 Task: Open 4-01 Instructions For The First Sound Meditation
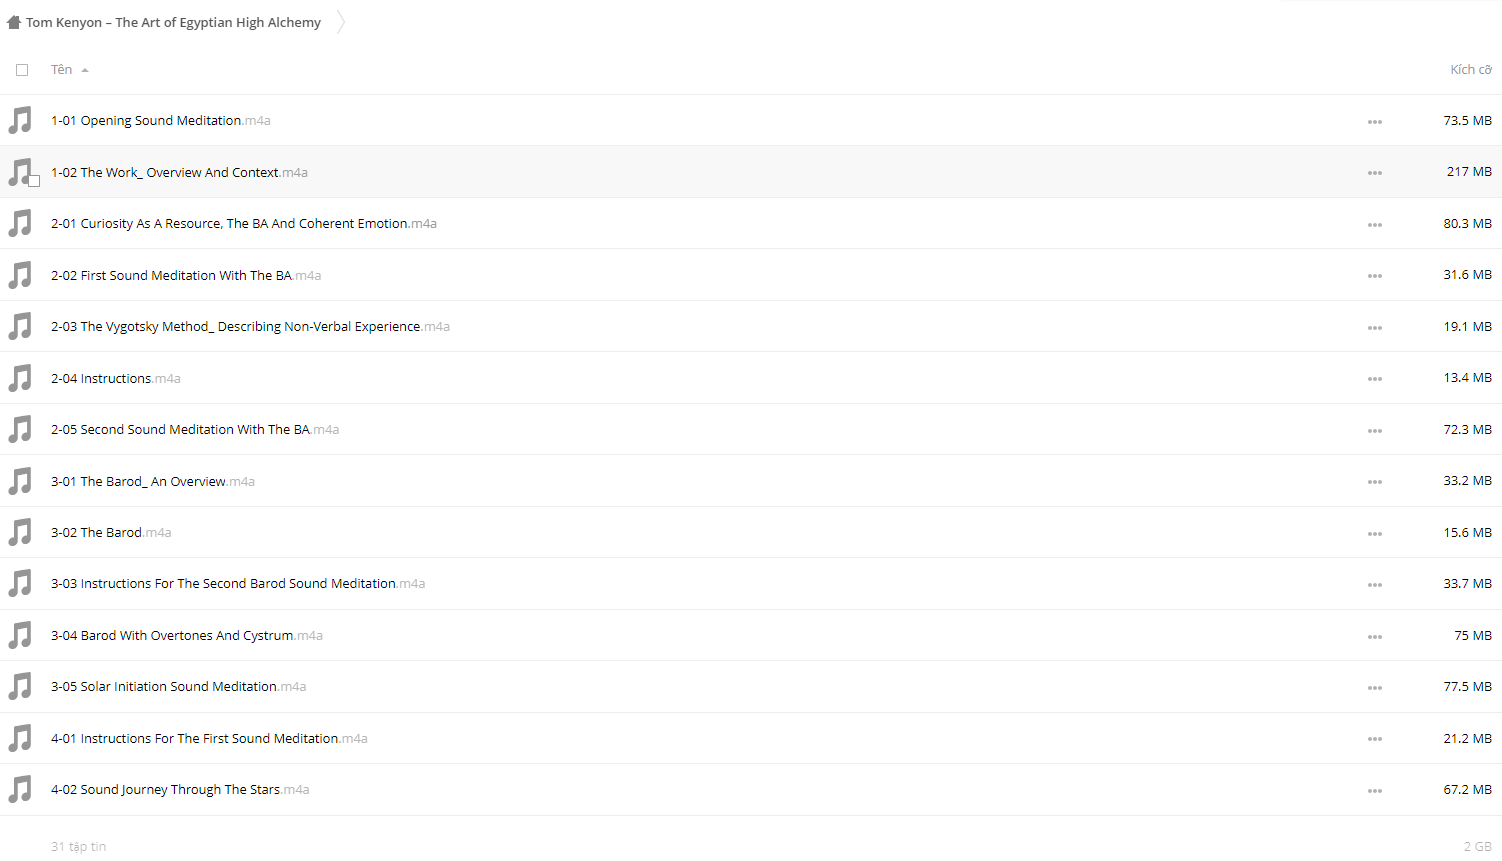coord(209,738)
